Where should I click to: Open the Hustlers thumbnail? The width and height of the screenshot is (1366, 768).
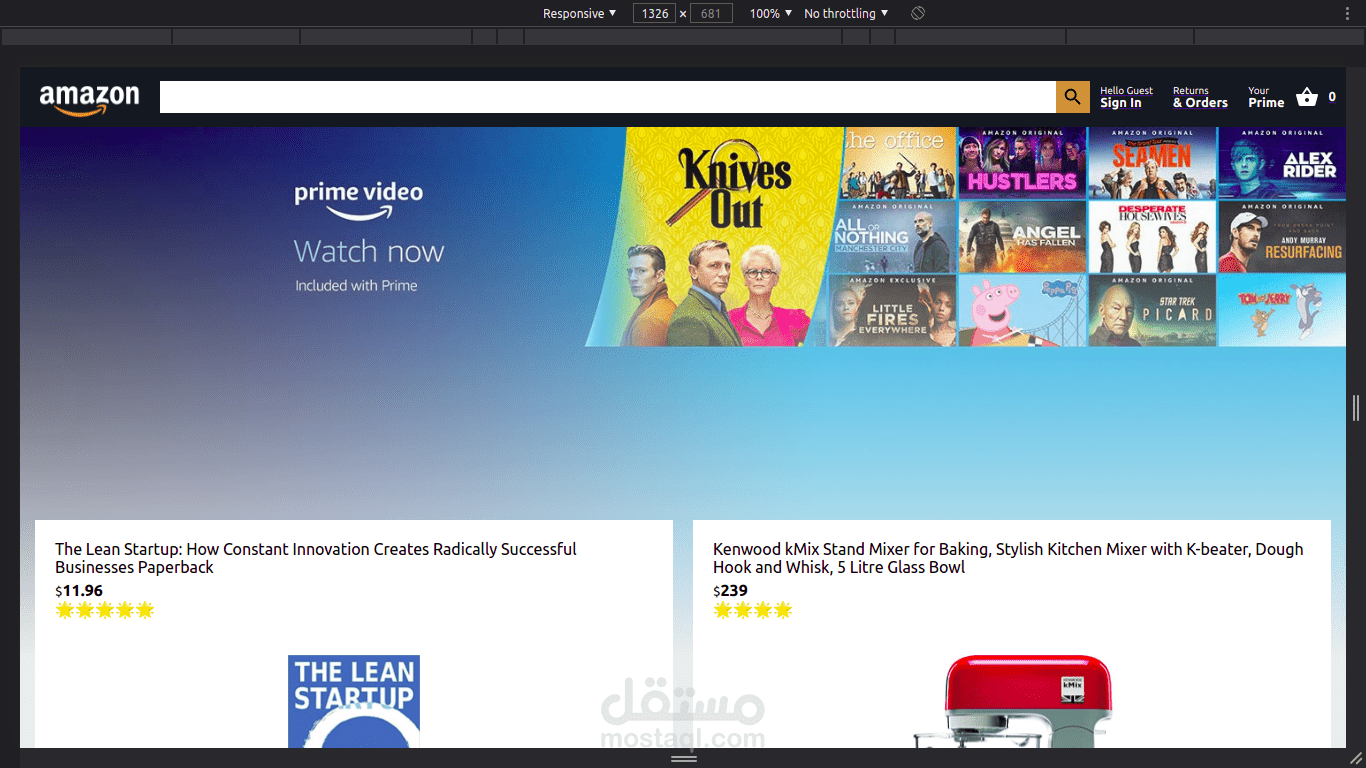click(x=1022, y=163)
